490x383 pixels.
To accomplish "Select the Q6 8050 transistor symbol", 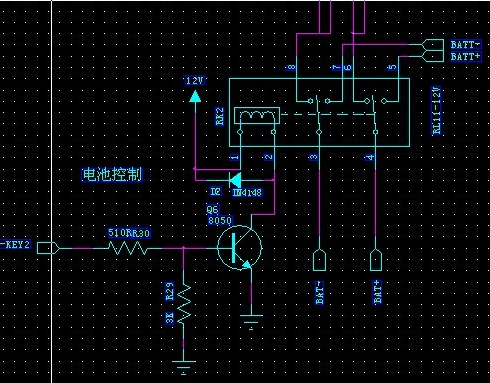I will click(x=240, y=248).
